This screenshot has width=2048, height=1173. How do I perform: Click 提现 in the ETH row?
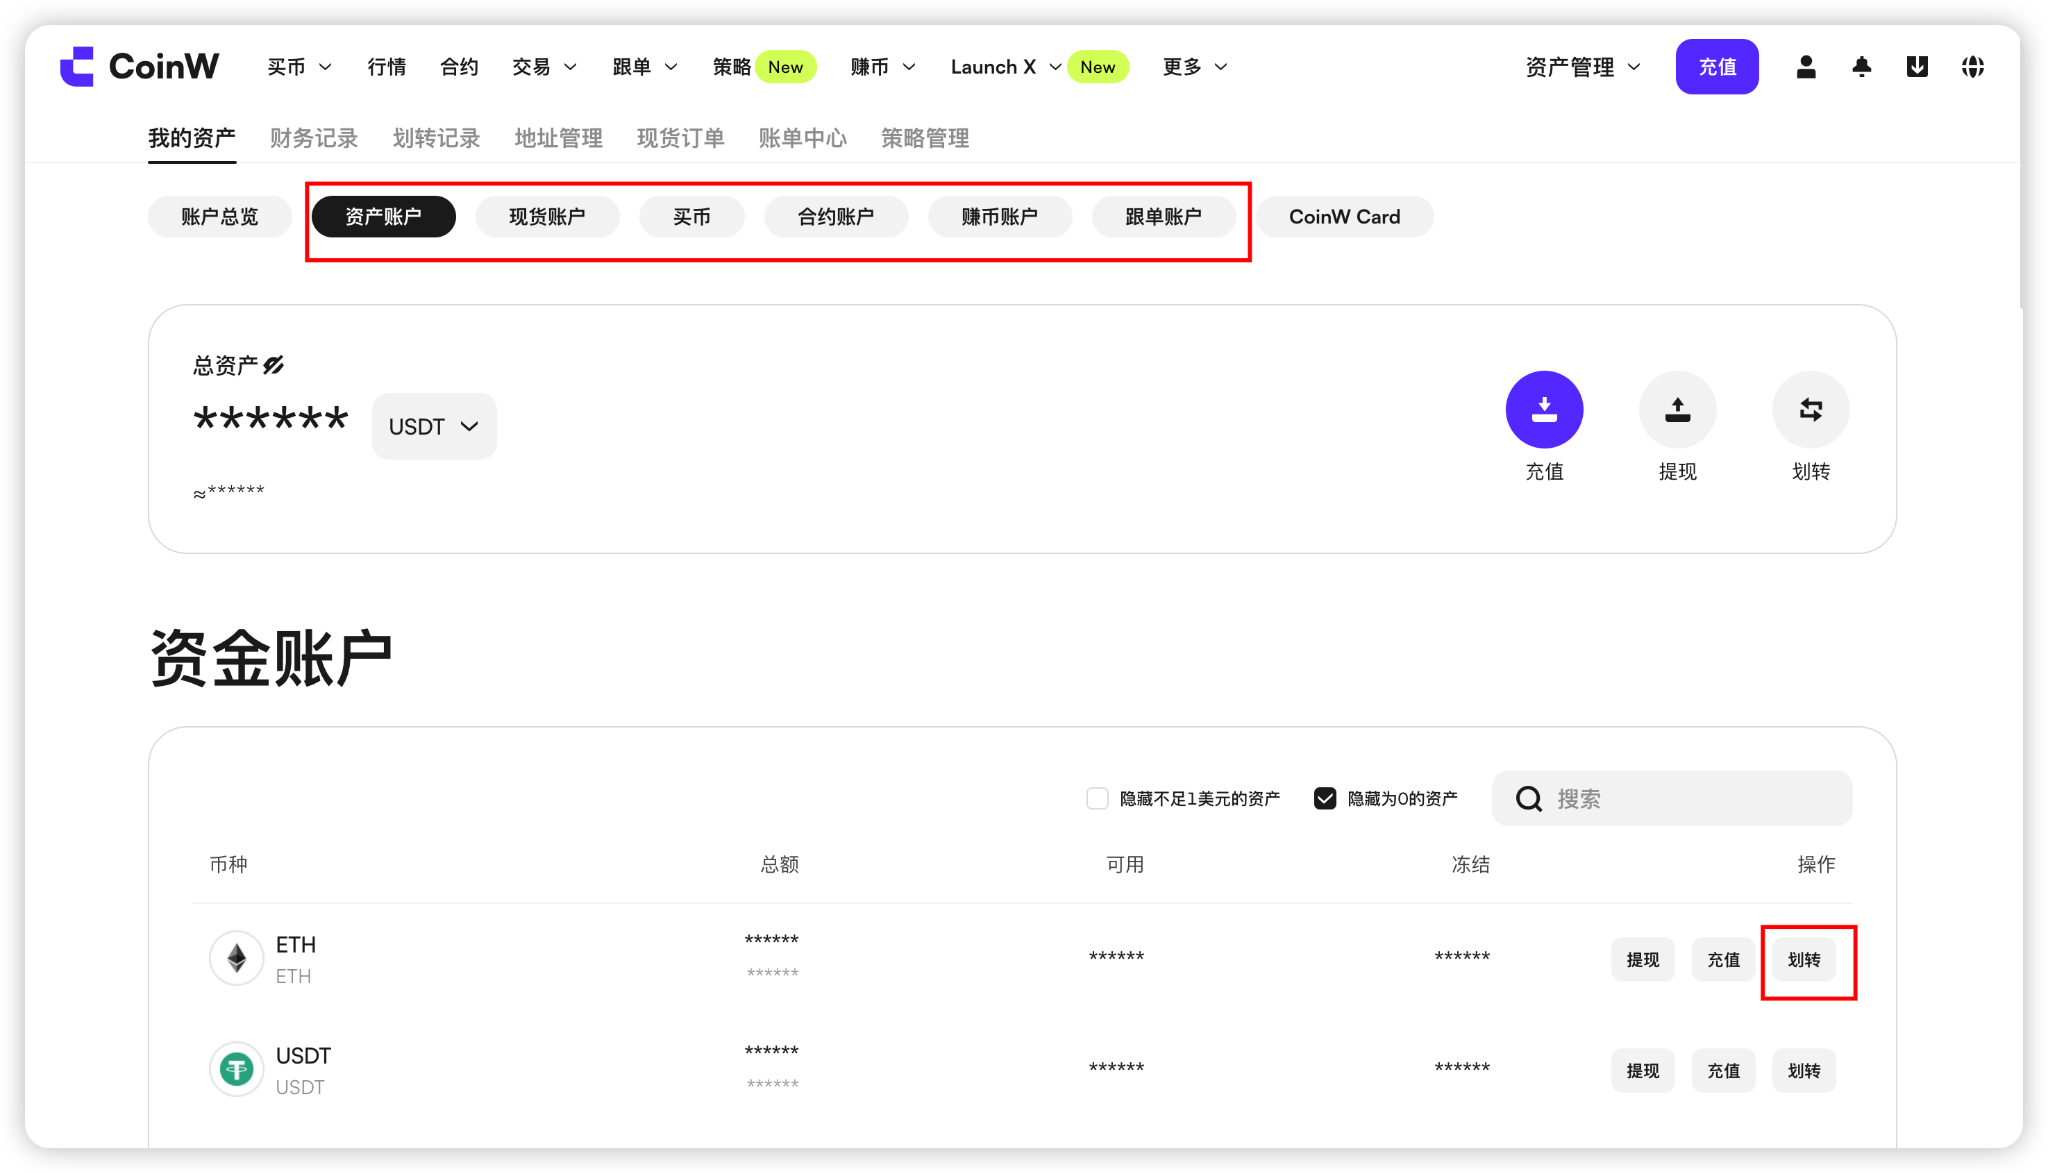coord(1643,960)
